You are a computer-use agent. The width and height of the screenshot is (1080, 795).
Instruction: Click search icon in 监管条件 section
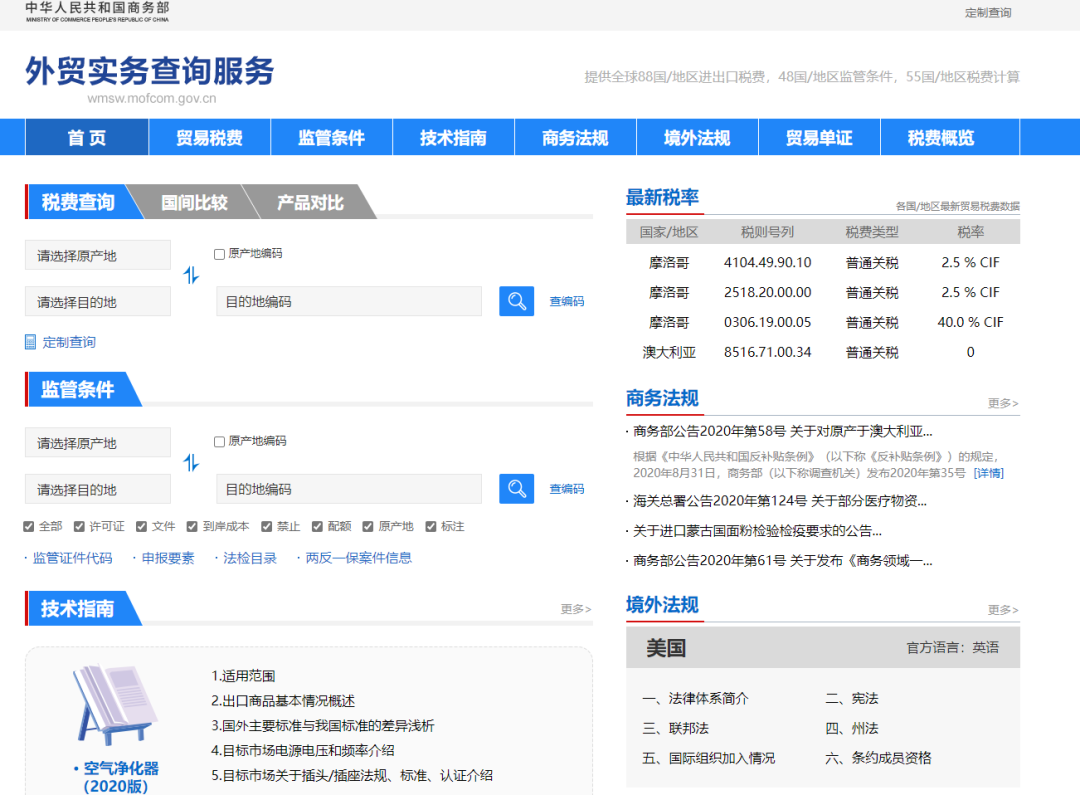pos(516,489)
